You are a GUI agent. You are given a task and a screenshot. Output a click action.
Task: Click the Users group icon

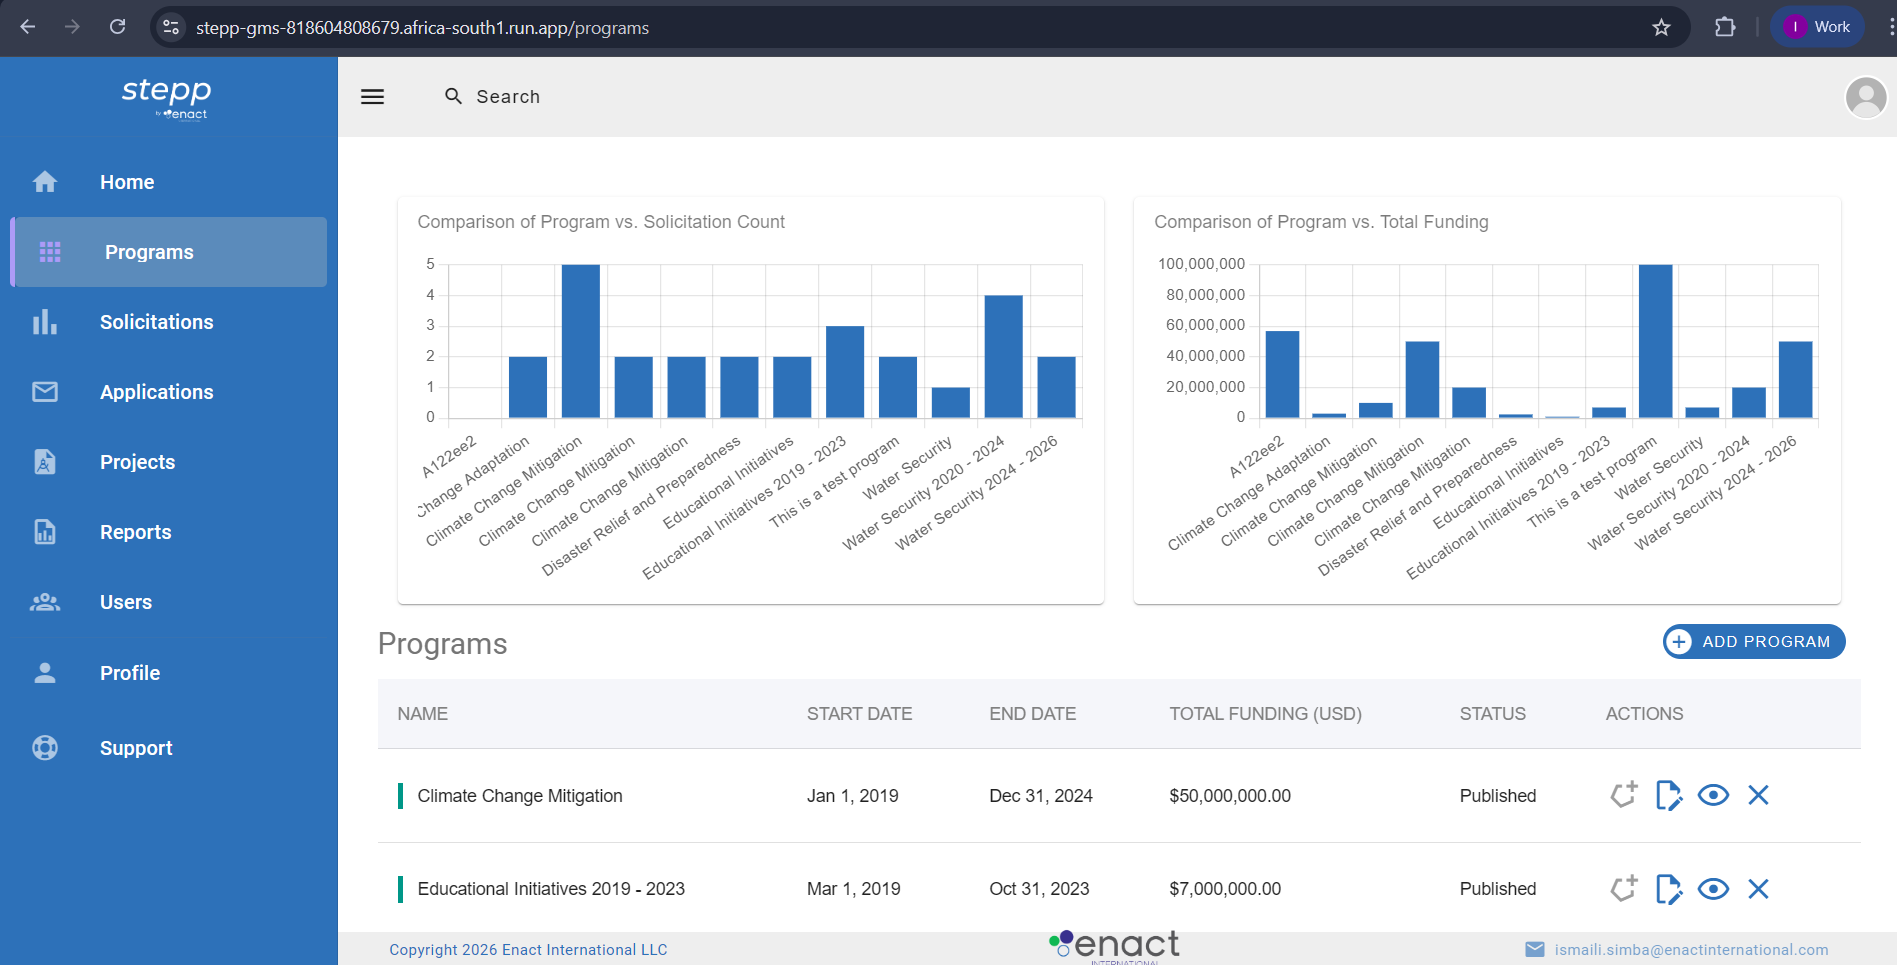(45, 602)
